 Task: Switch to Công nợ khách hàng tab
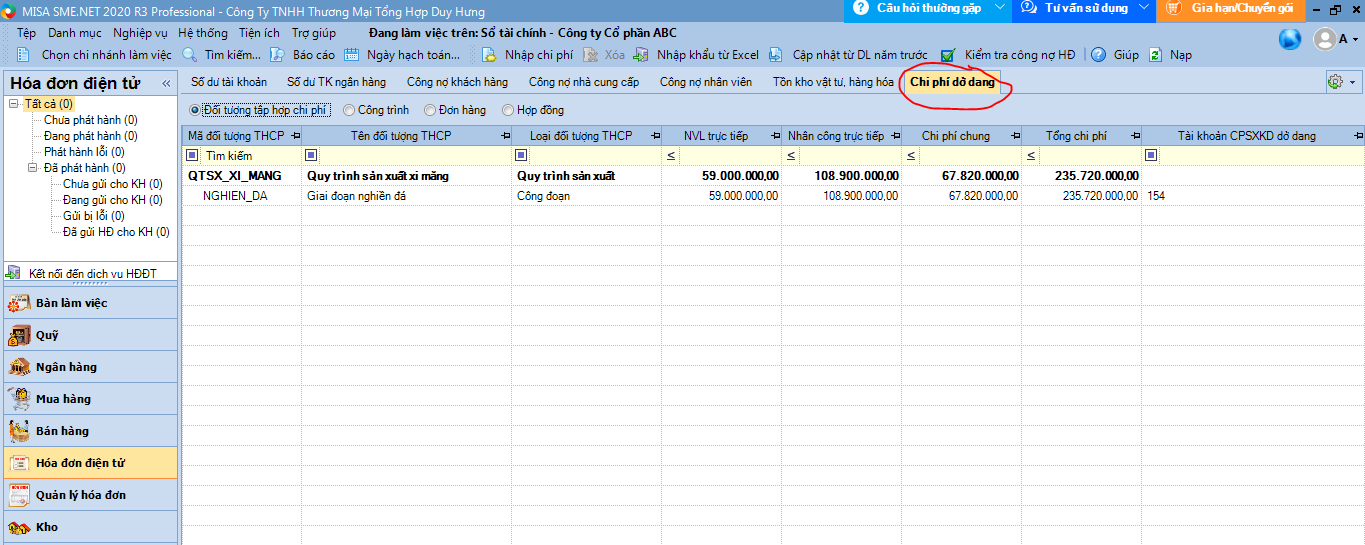coord(457,82)
